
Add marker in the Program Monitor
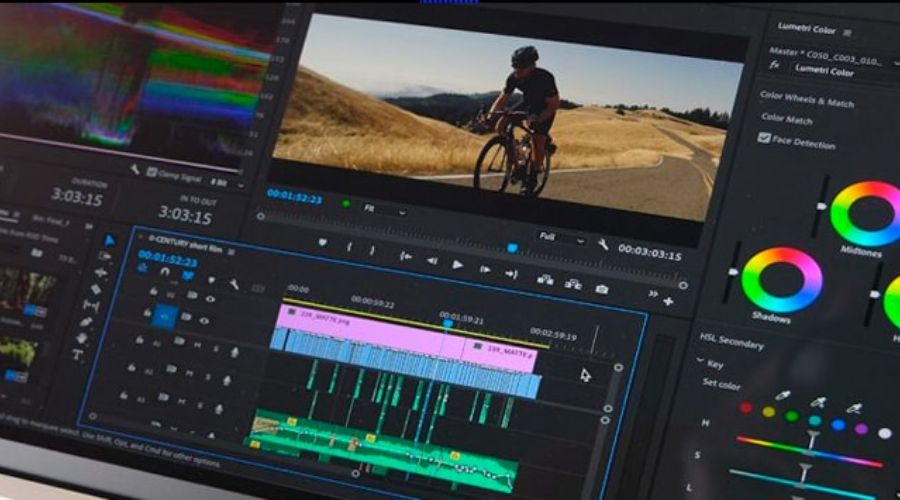point(323,243)
